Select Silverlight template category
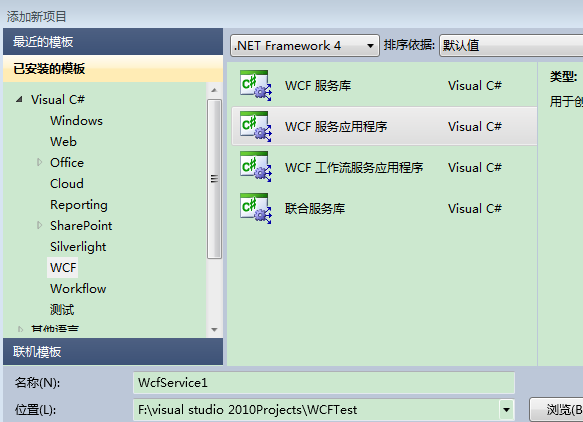This screenshot has width=583, height=422. coord(78,247)
